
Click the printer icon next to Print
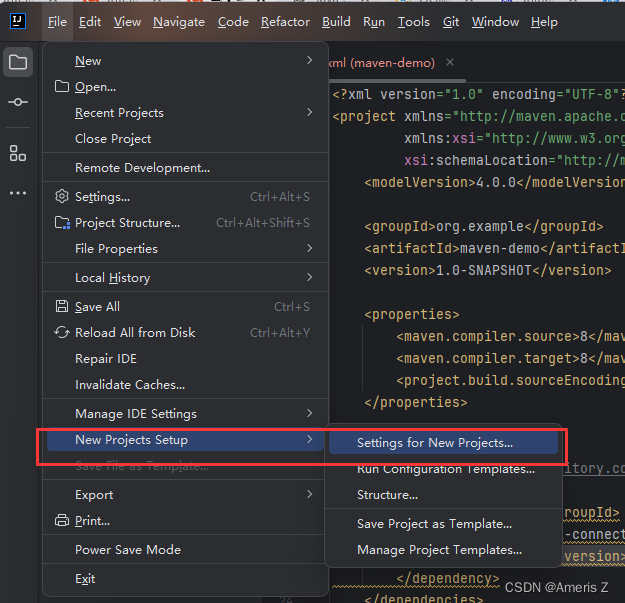62,521
